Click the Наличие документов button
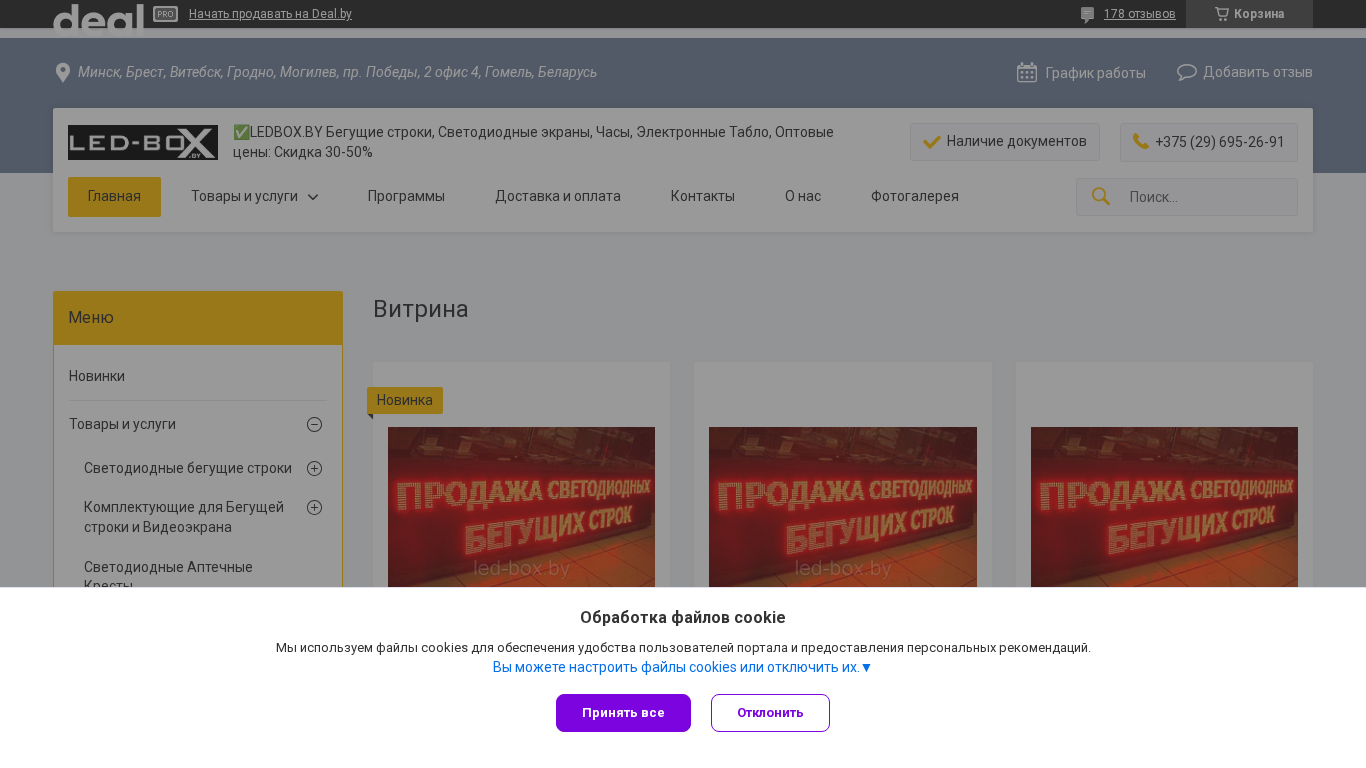The width and height of the screenshot is (1366, 768). (1005, 142)
